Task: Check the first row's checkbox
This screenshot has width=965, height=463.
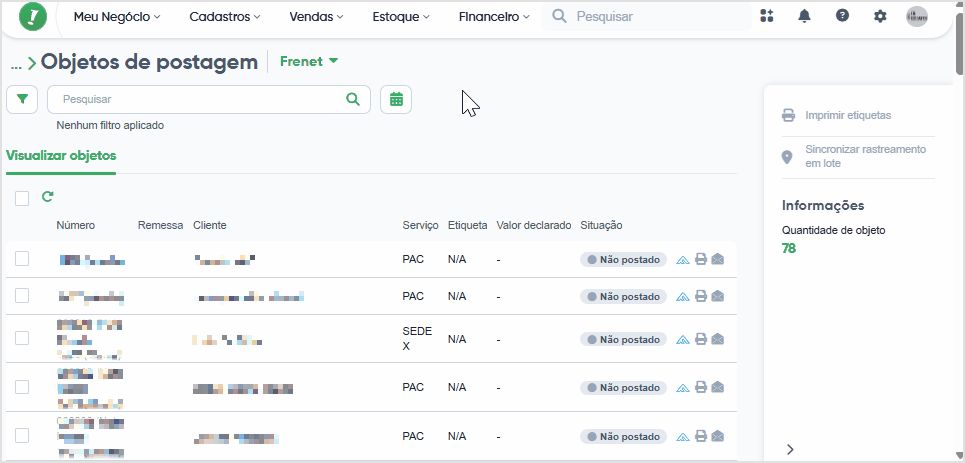Action: point(22,259)
